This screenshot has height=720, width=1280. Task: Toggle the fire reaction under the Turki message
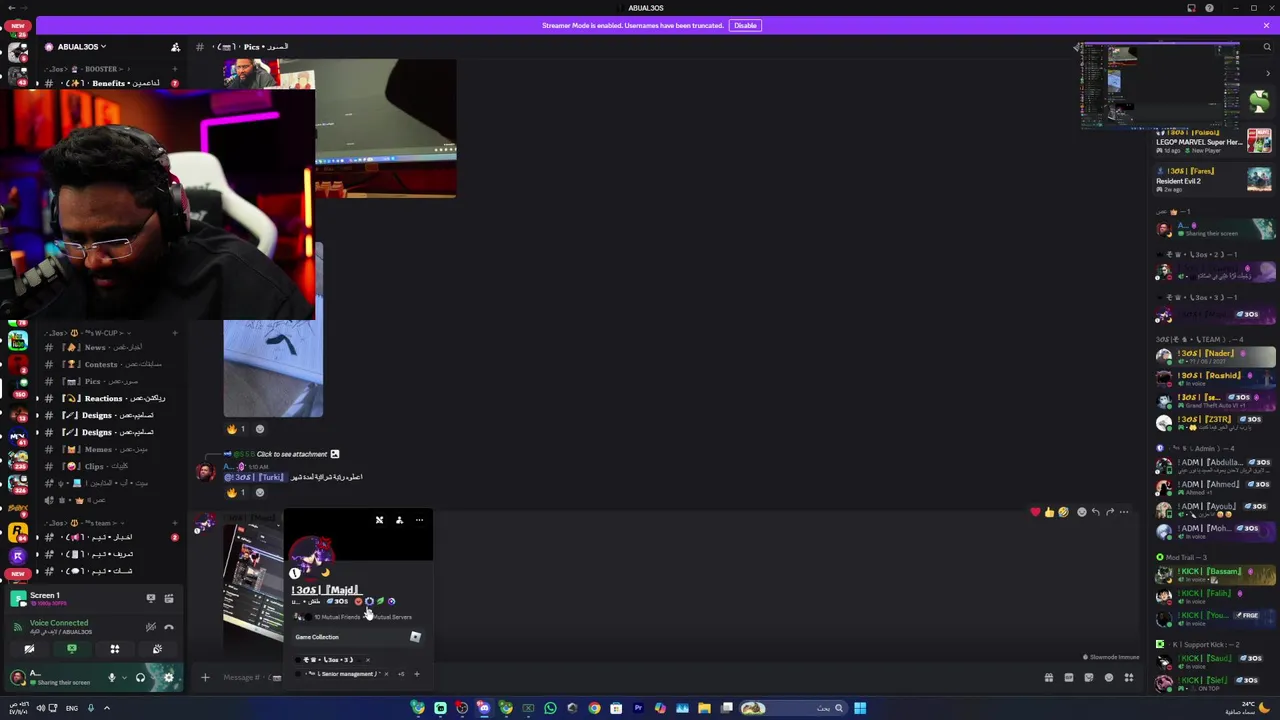(x=236, y=492)
